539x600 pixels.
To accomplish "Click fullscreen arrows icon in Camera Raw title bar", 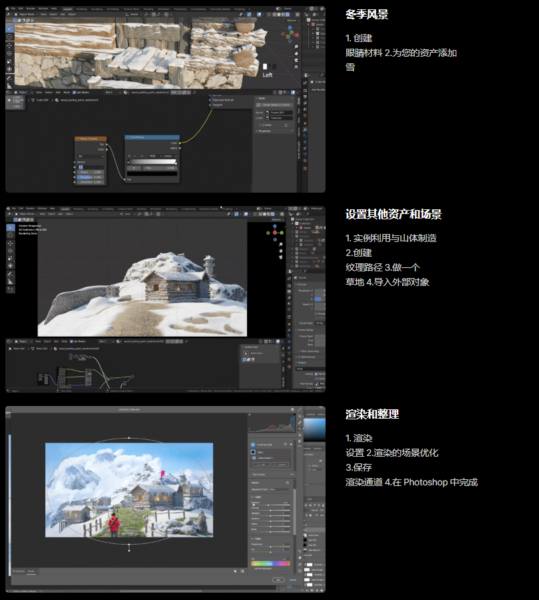I will 300,409.
